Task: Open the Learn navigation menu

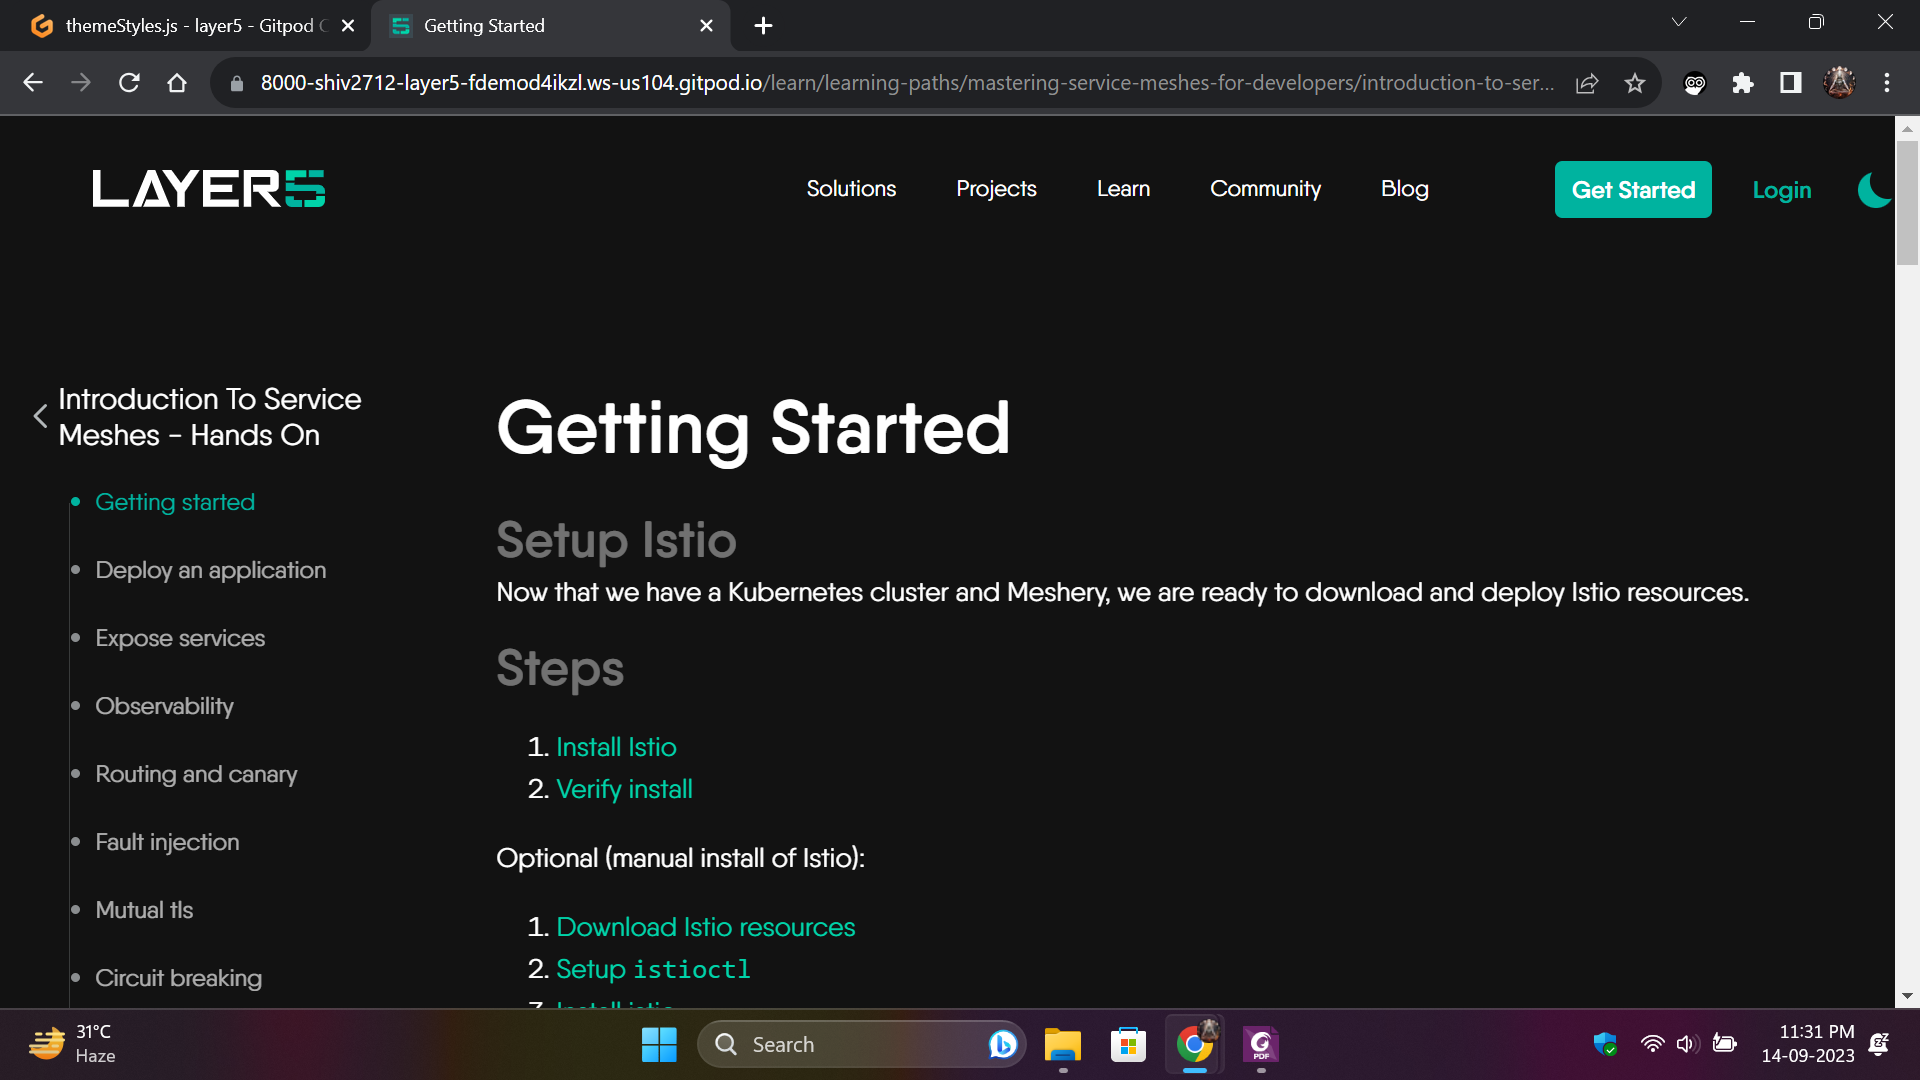Action: click(1123, 189)
